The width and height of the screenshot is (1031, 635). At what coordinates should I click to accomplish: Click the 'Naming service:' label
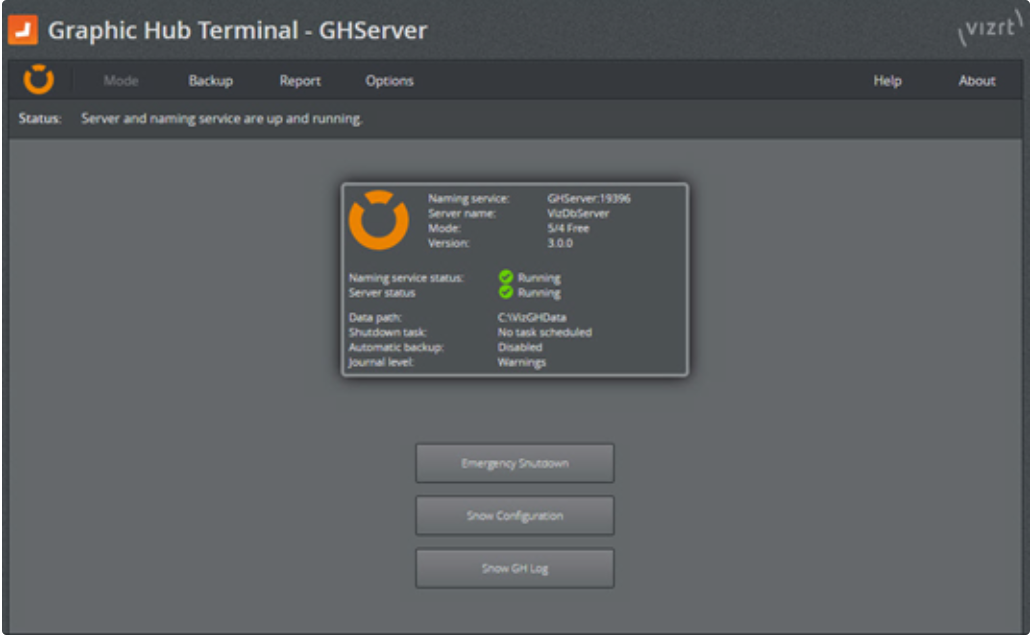[x=468, y=198]
